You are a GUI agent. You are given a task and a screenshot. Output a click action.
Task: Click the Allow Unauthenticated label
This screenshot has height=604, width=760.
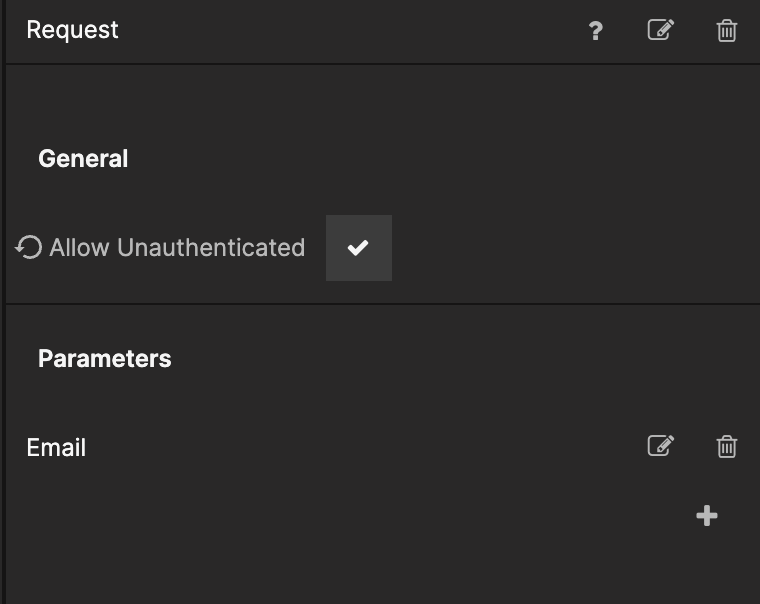[x=177, y=248]
